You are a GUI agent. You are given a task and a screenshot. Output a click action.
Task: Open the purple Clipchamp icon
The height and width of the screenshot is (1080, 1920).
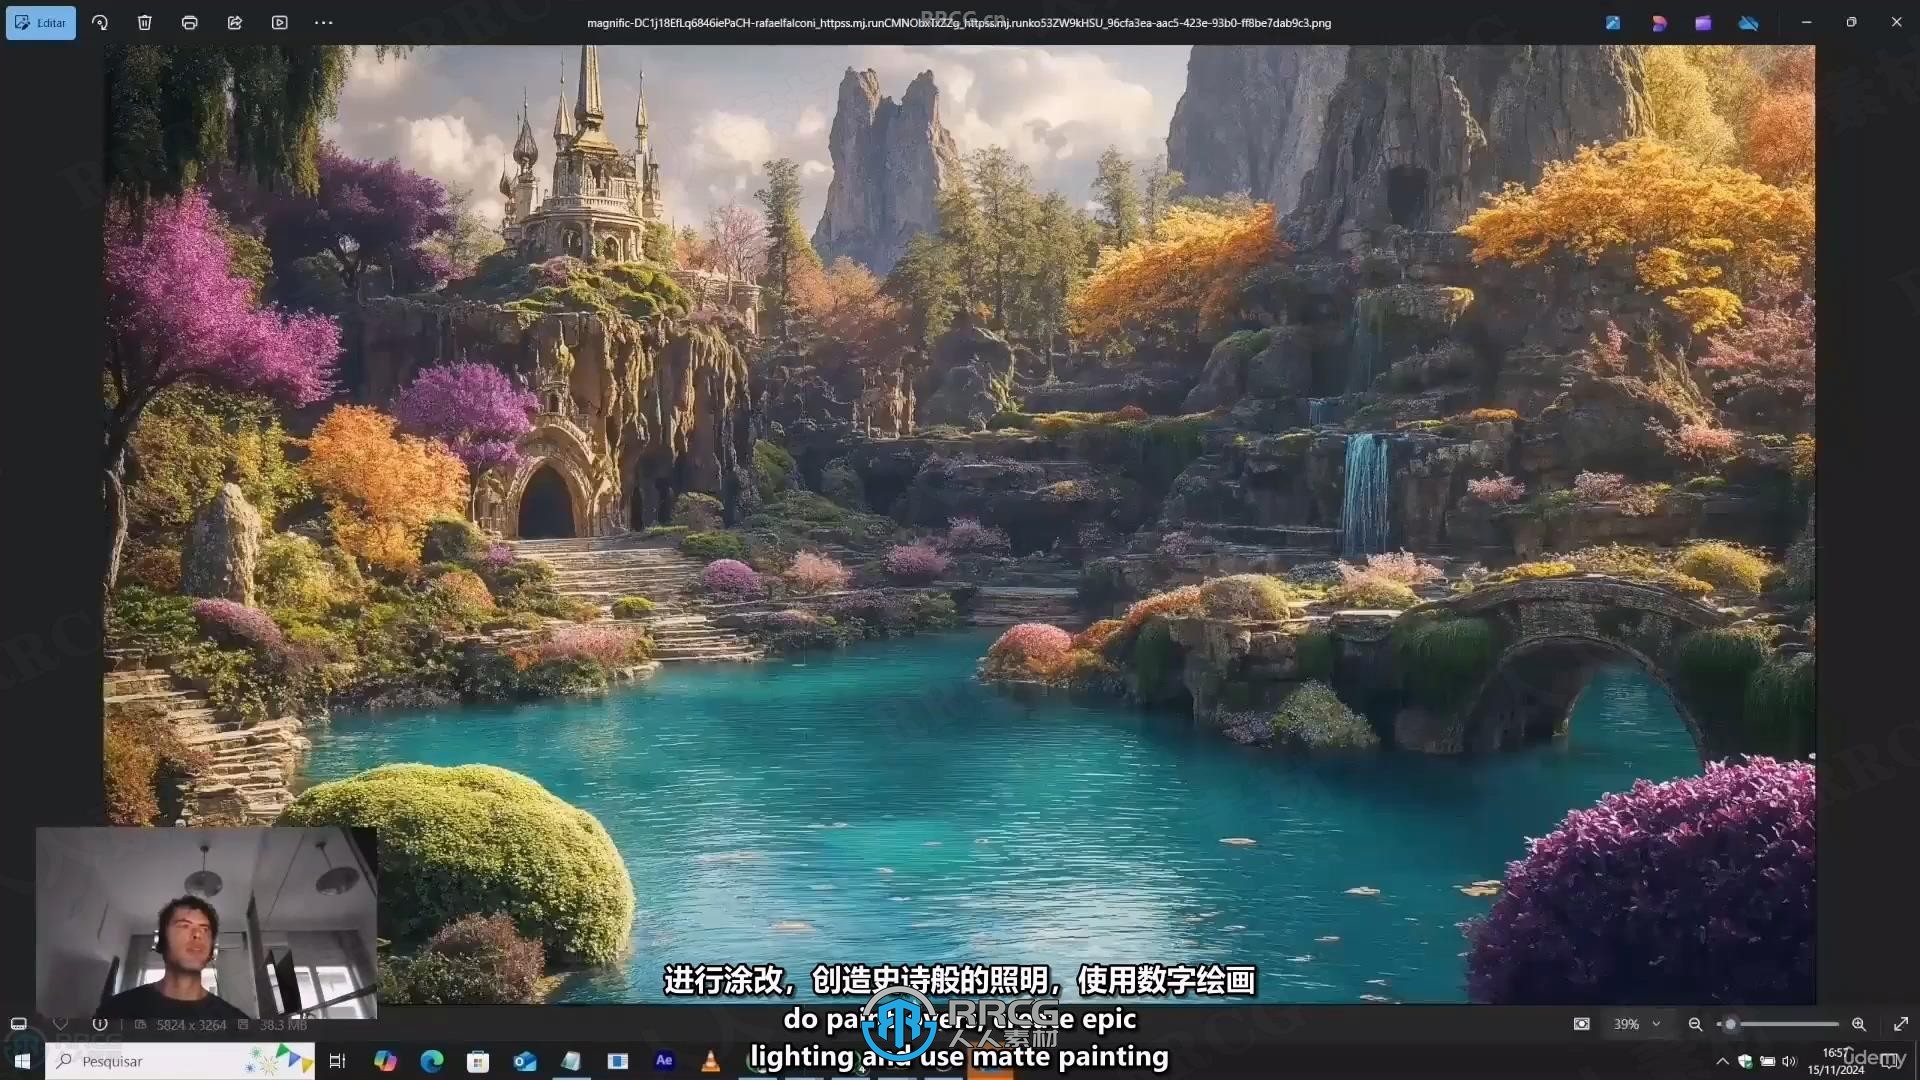1703,22
